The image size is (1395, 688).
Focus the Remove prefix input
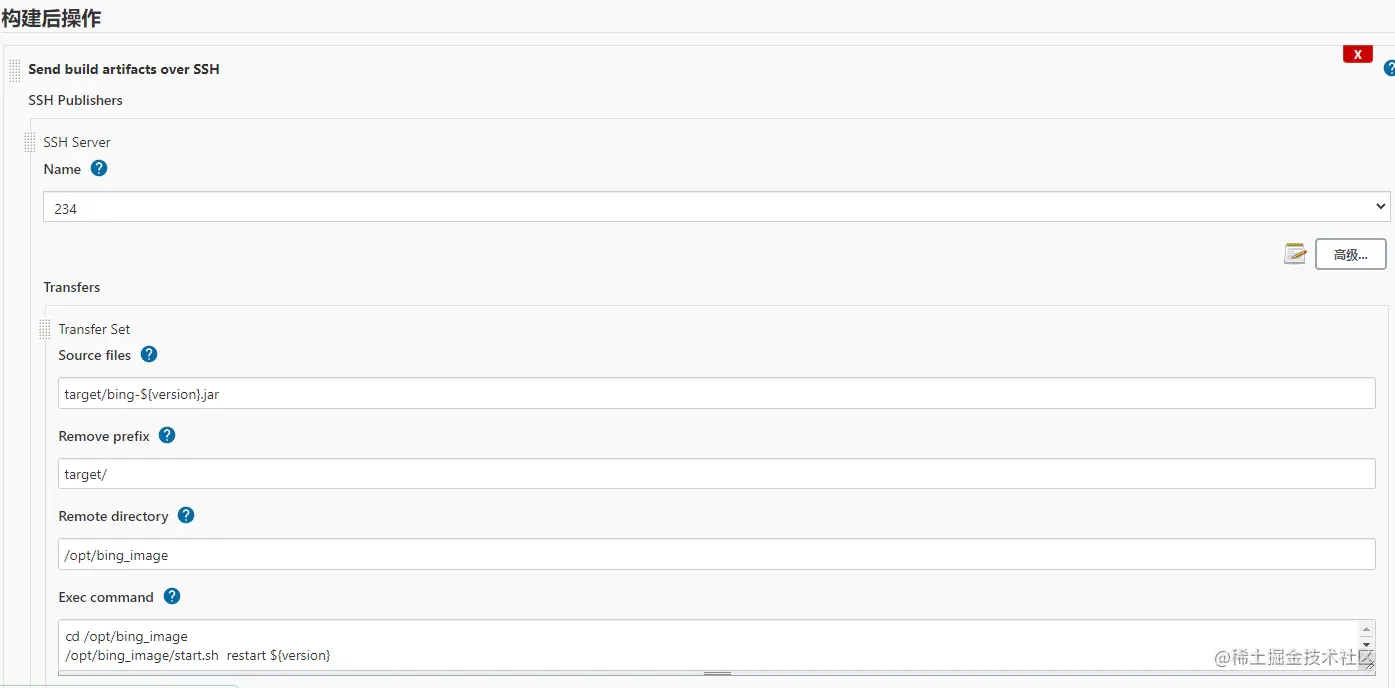tap(716, 474)
